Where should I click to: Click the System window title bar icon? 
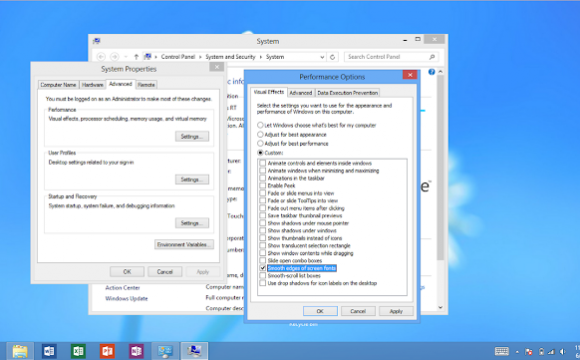pyautogui.click(x=97, y=41)
